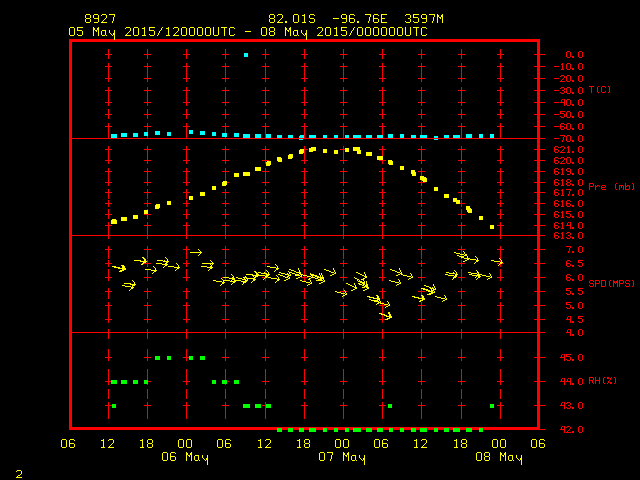
Task: Click the elevation value 3597M
Action: [424, 19]
